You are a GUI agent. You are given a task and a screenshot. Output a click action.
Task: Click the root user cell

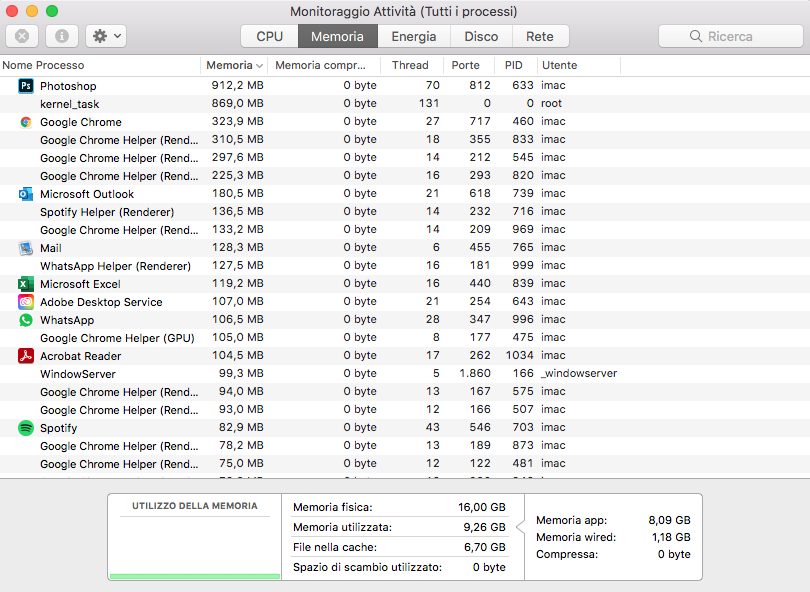click(551, 103)
